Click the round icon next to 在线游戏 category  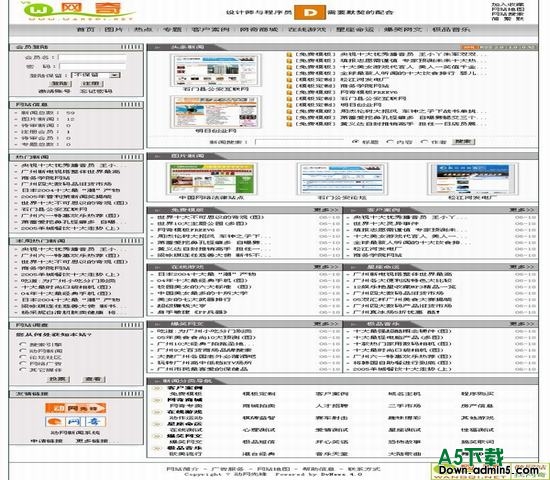tap(157, 412)
